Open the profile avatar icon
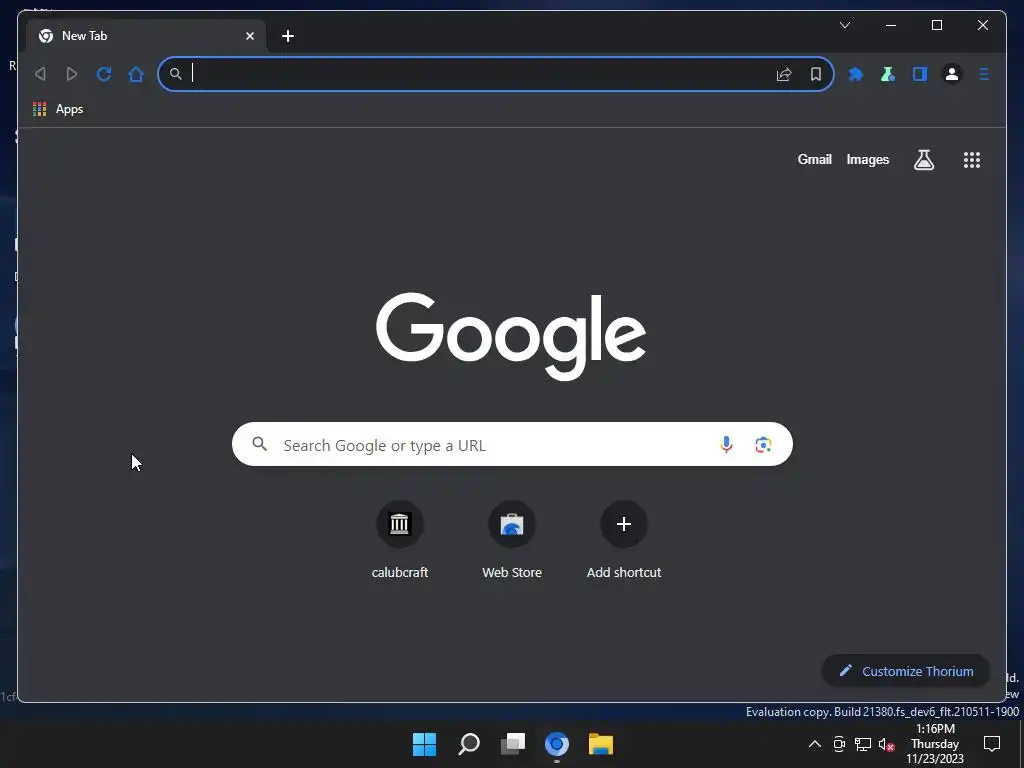The image size is (1024, 768). pos(952,74)
